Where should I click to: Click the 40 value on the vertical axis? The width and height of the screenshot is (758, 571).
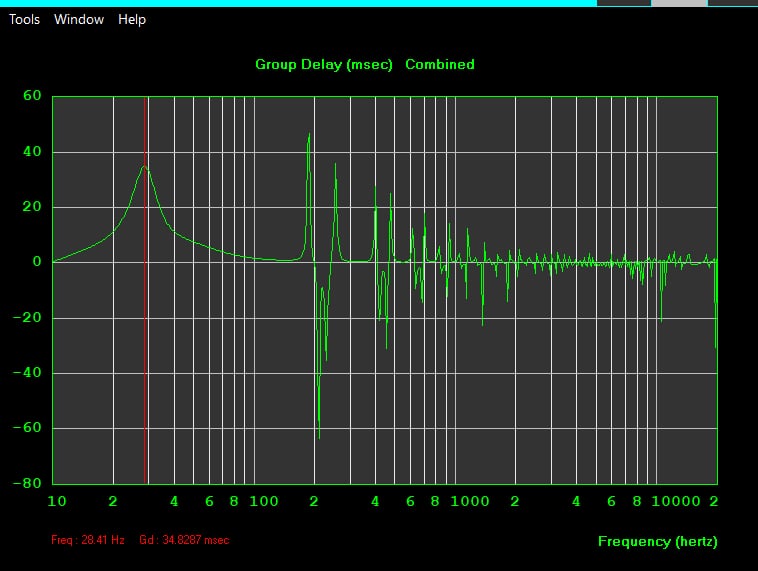coord(32,151)
